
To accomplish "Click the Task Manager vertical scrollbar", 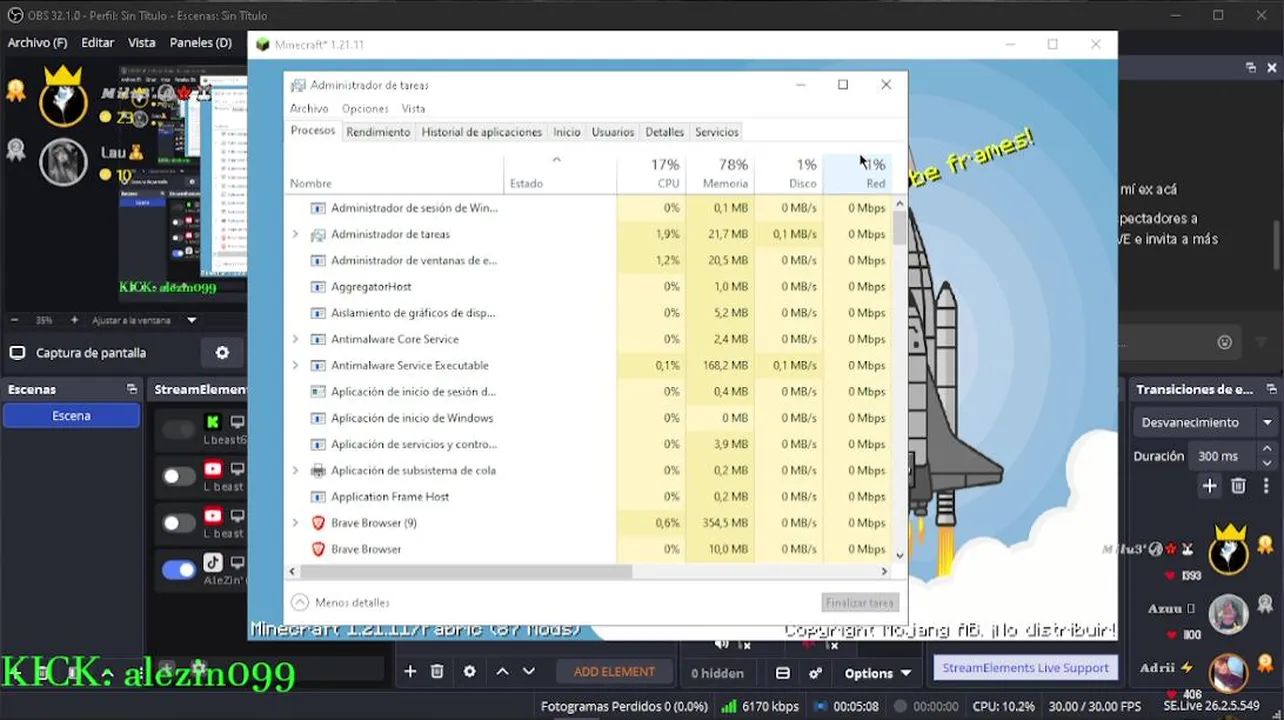I will click(899, 228).
